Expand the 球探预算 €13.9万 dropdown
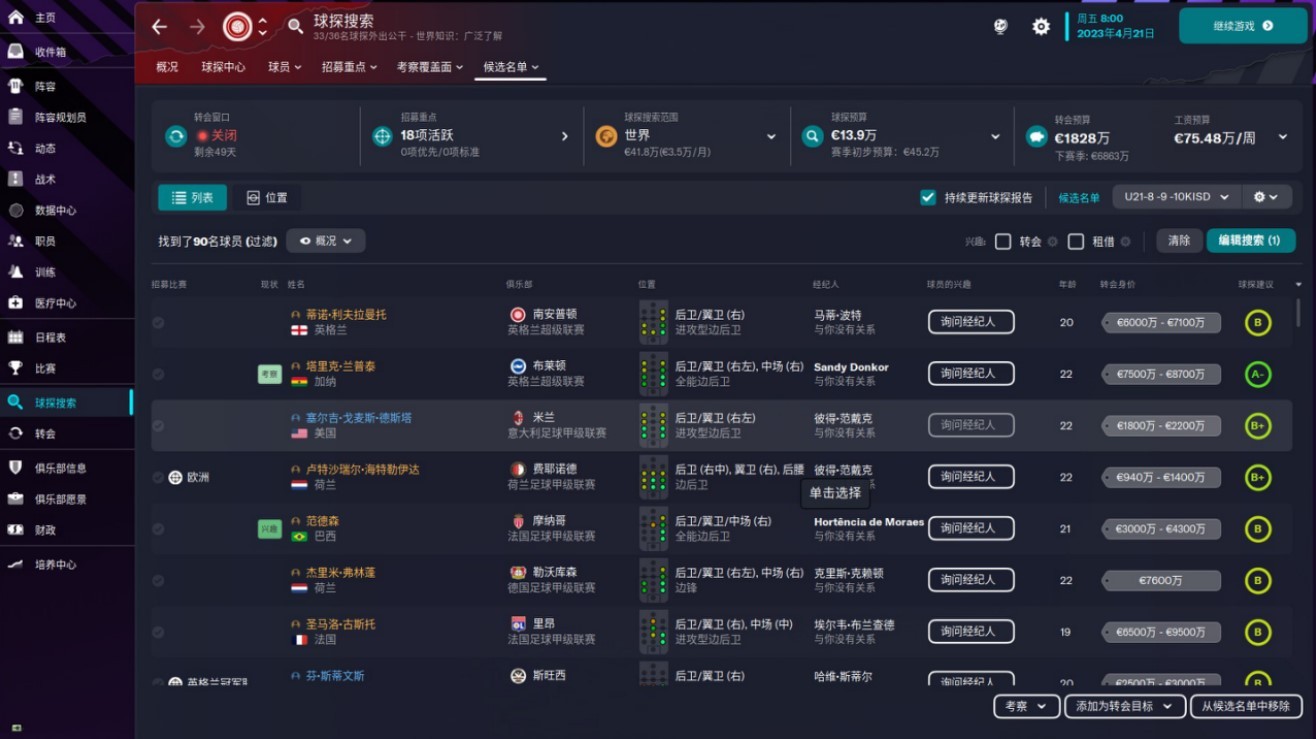This screenshot has width=1316, height=739. point(995,136)
